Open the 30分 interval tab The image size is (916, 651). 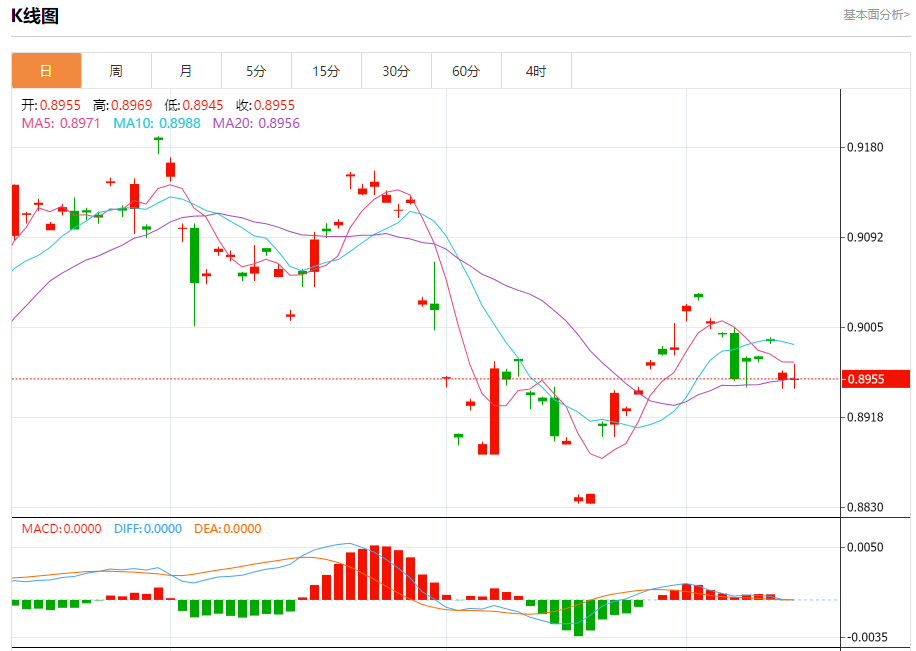tap(397, 71)
